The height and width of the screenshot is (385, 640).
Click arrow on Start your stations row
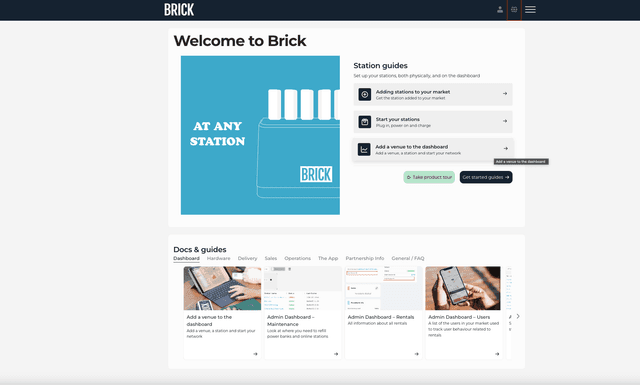(505, 121)
